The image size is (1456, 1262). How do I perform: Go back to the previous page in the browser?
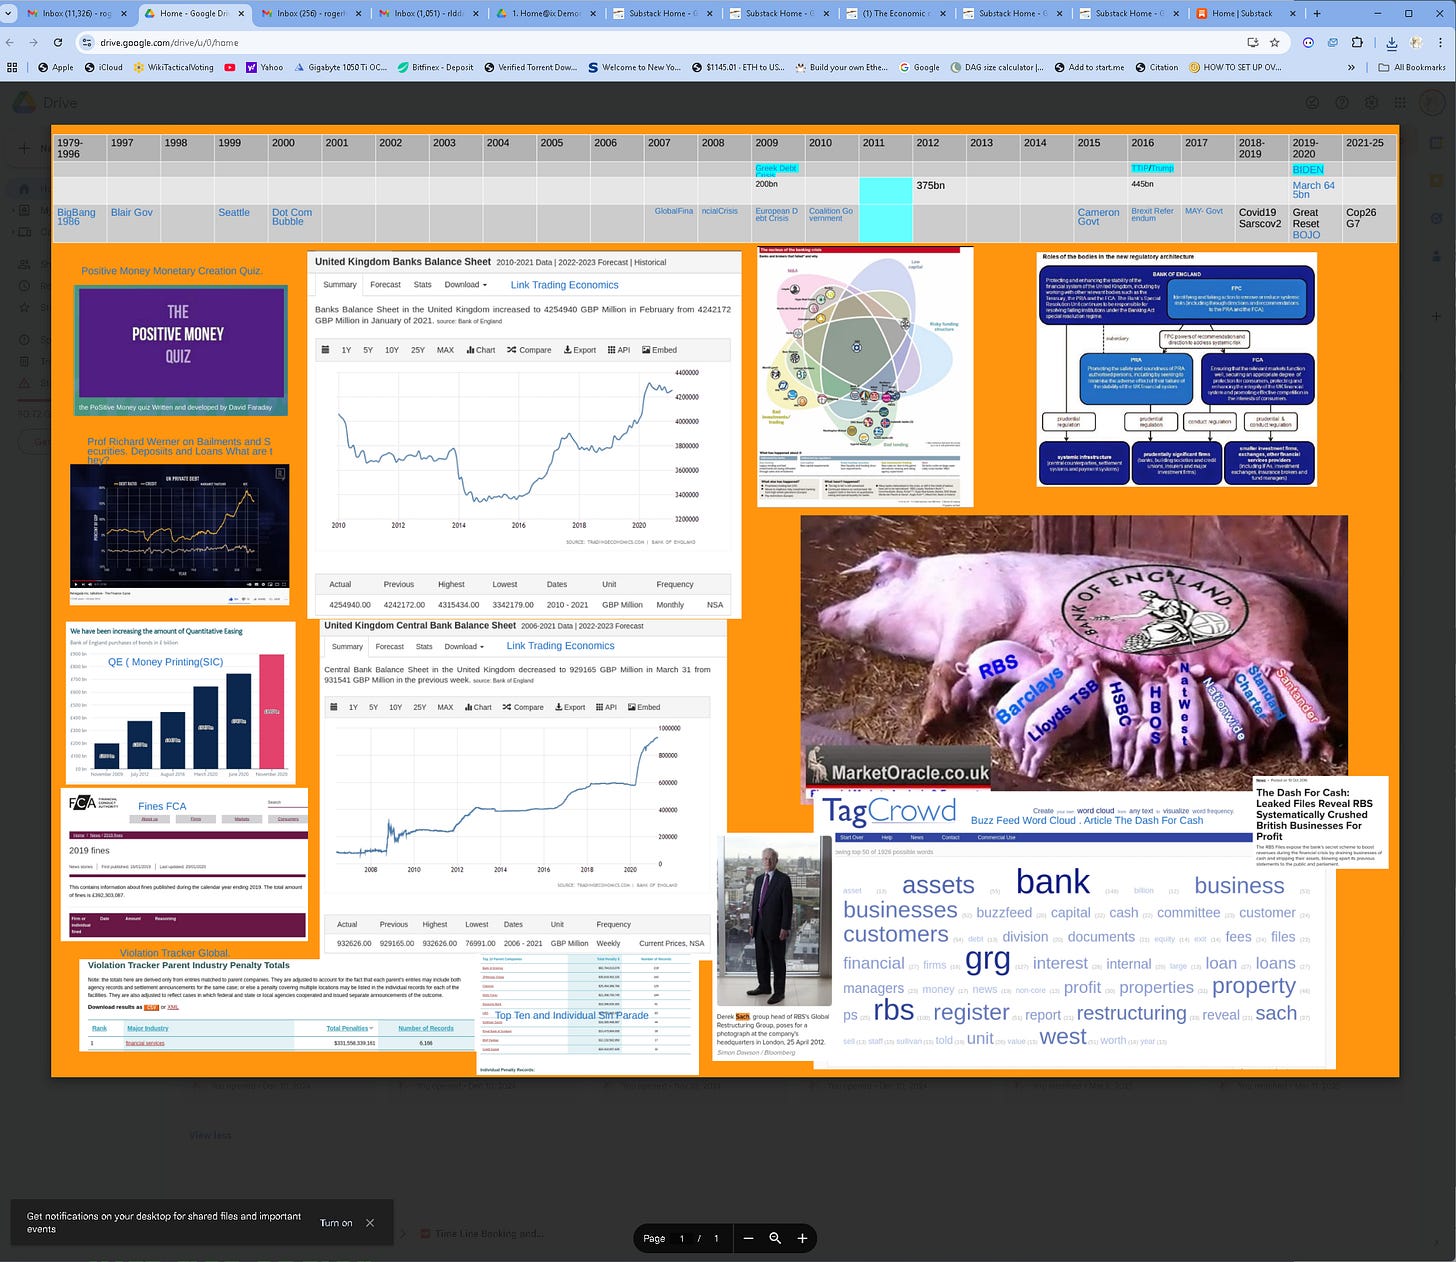[x=10, y=42]
